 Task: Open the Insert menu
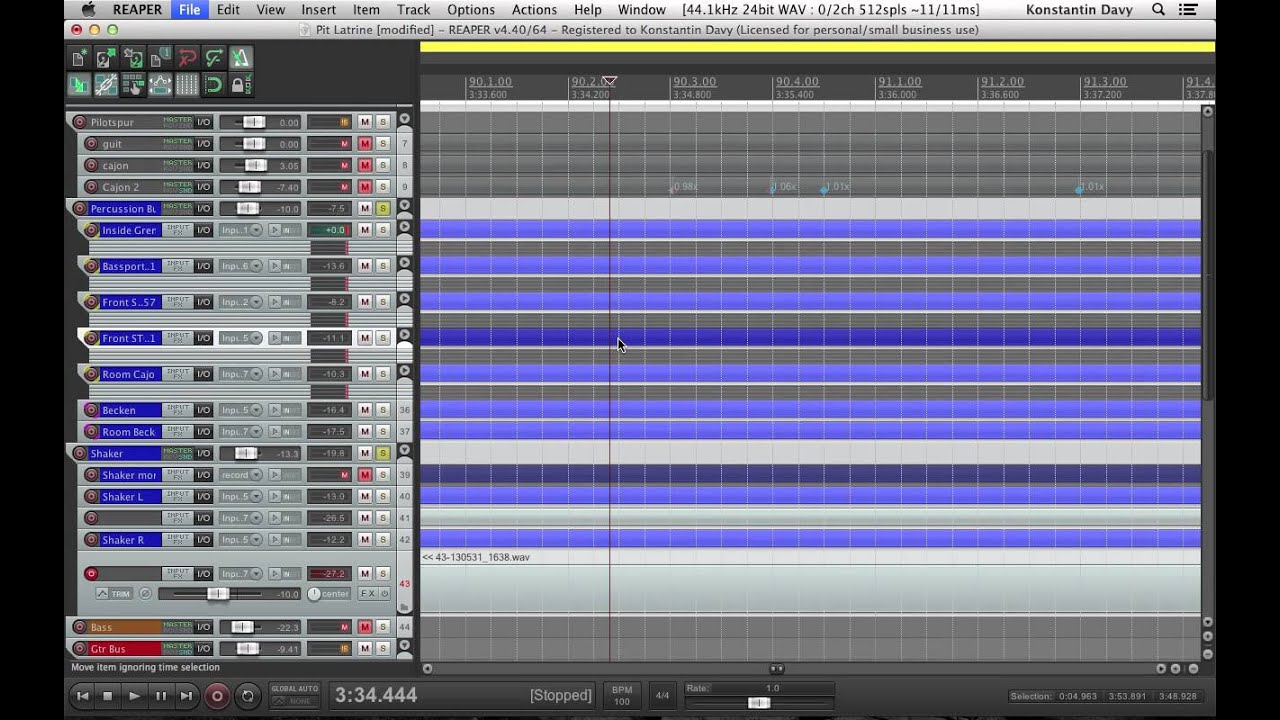318,9
